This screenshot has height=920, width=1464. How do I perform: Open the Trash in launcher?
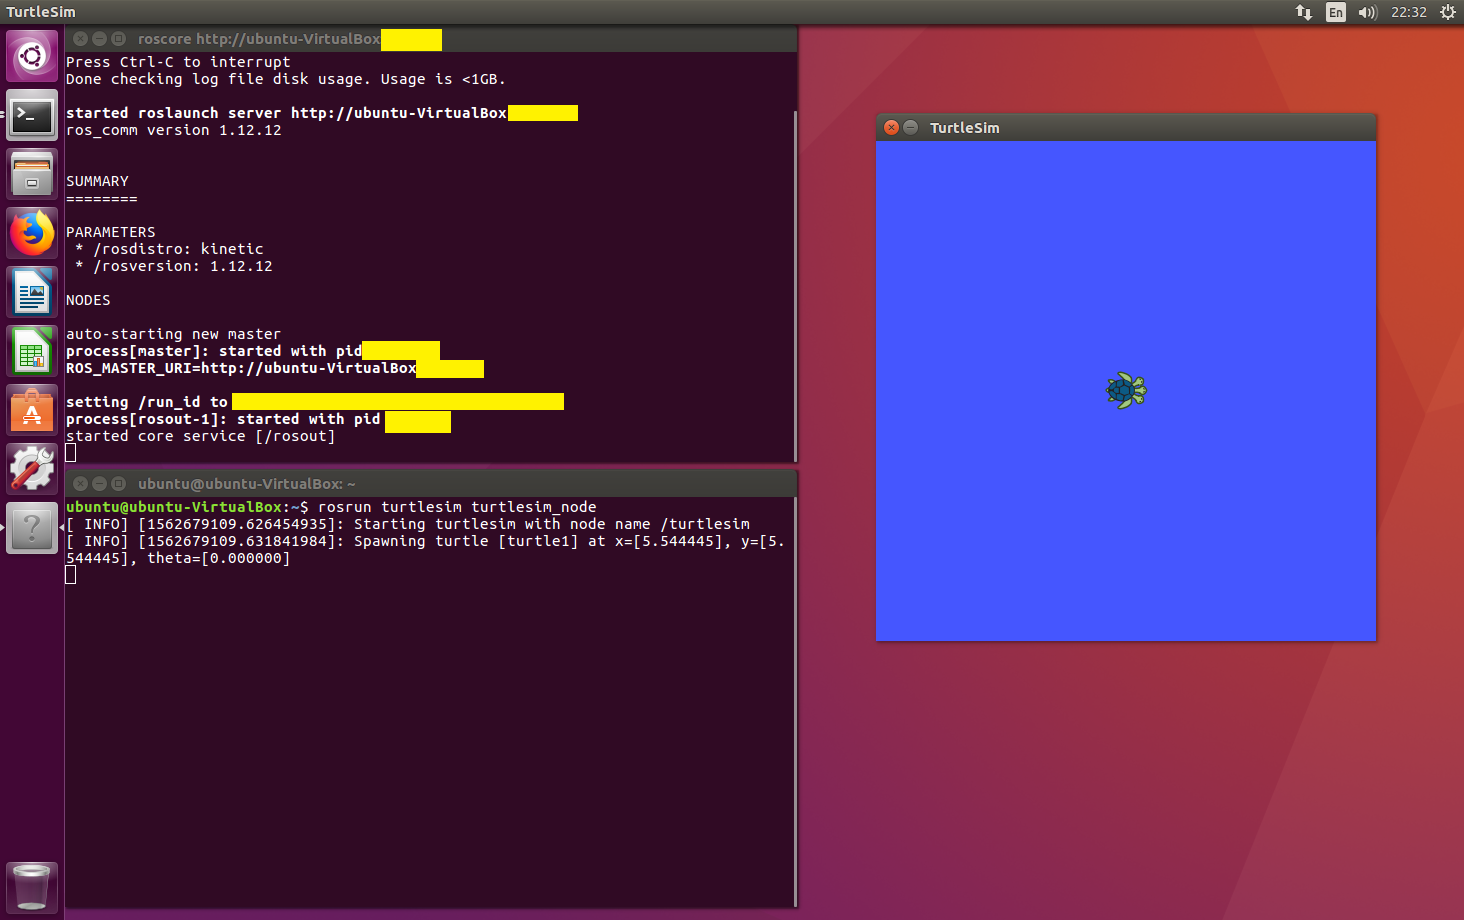tap(32, 887)
